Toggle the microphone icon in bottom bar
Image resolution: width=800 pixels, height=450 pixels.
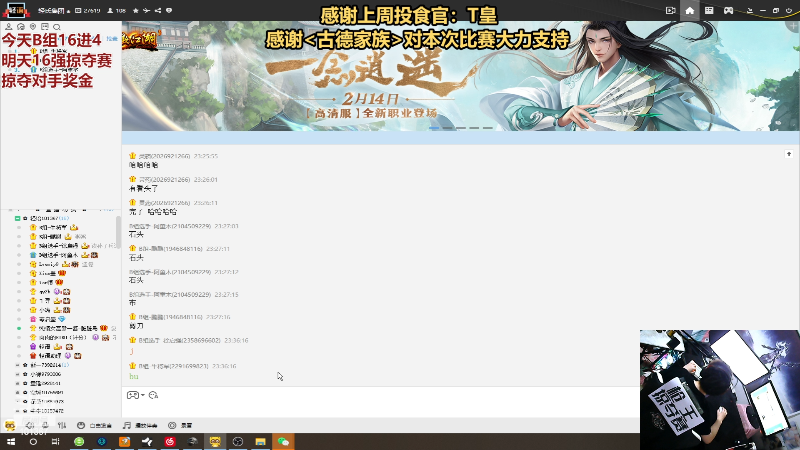(x=45, y=425)
